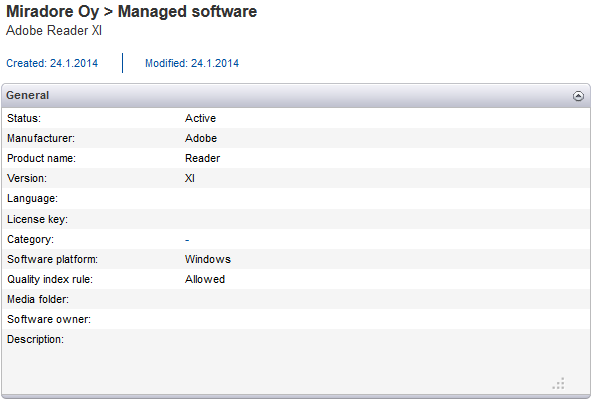The width and height of the screenshot is (593, 402).
Task: Select the Version value XI
Action: (x=190, y=178)
